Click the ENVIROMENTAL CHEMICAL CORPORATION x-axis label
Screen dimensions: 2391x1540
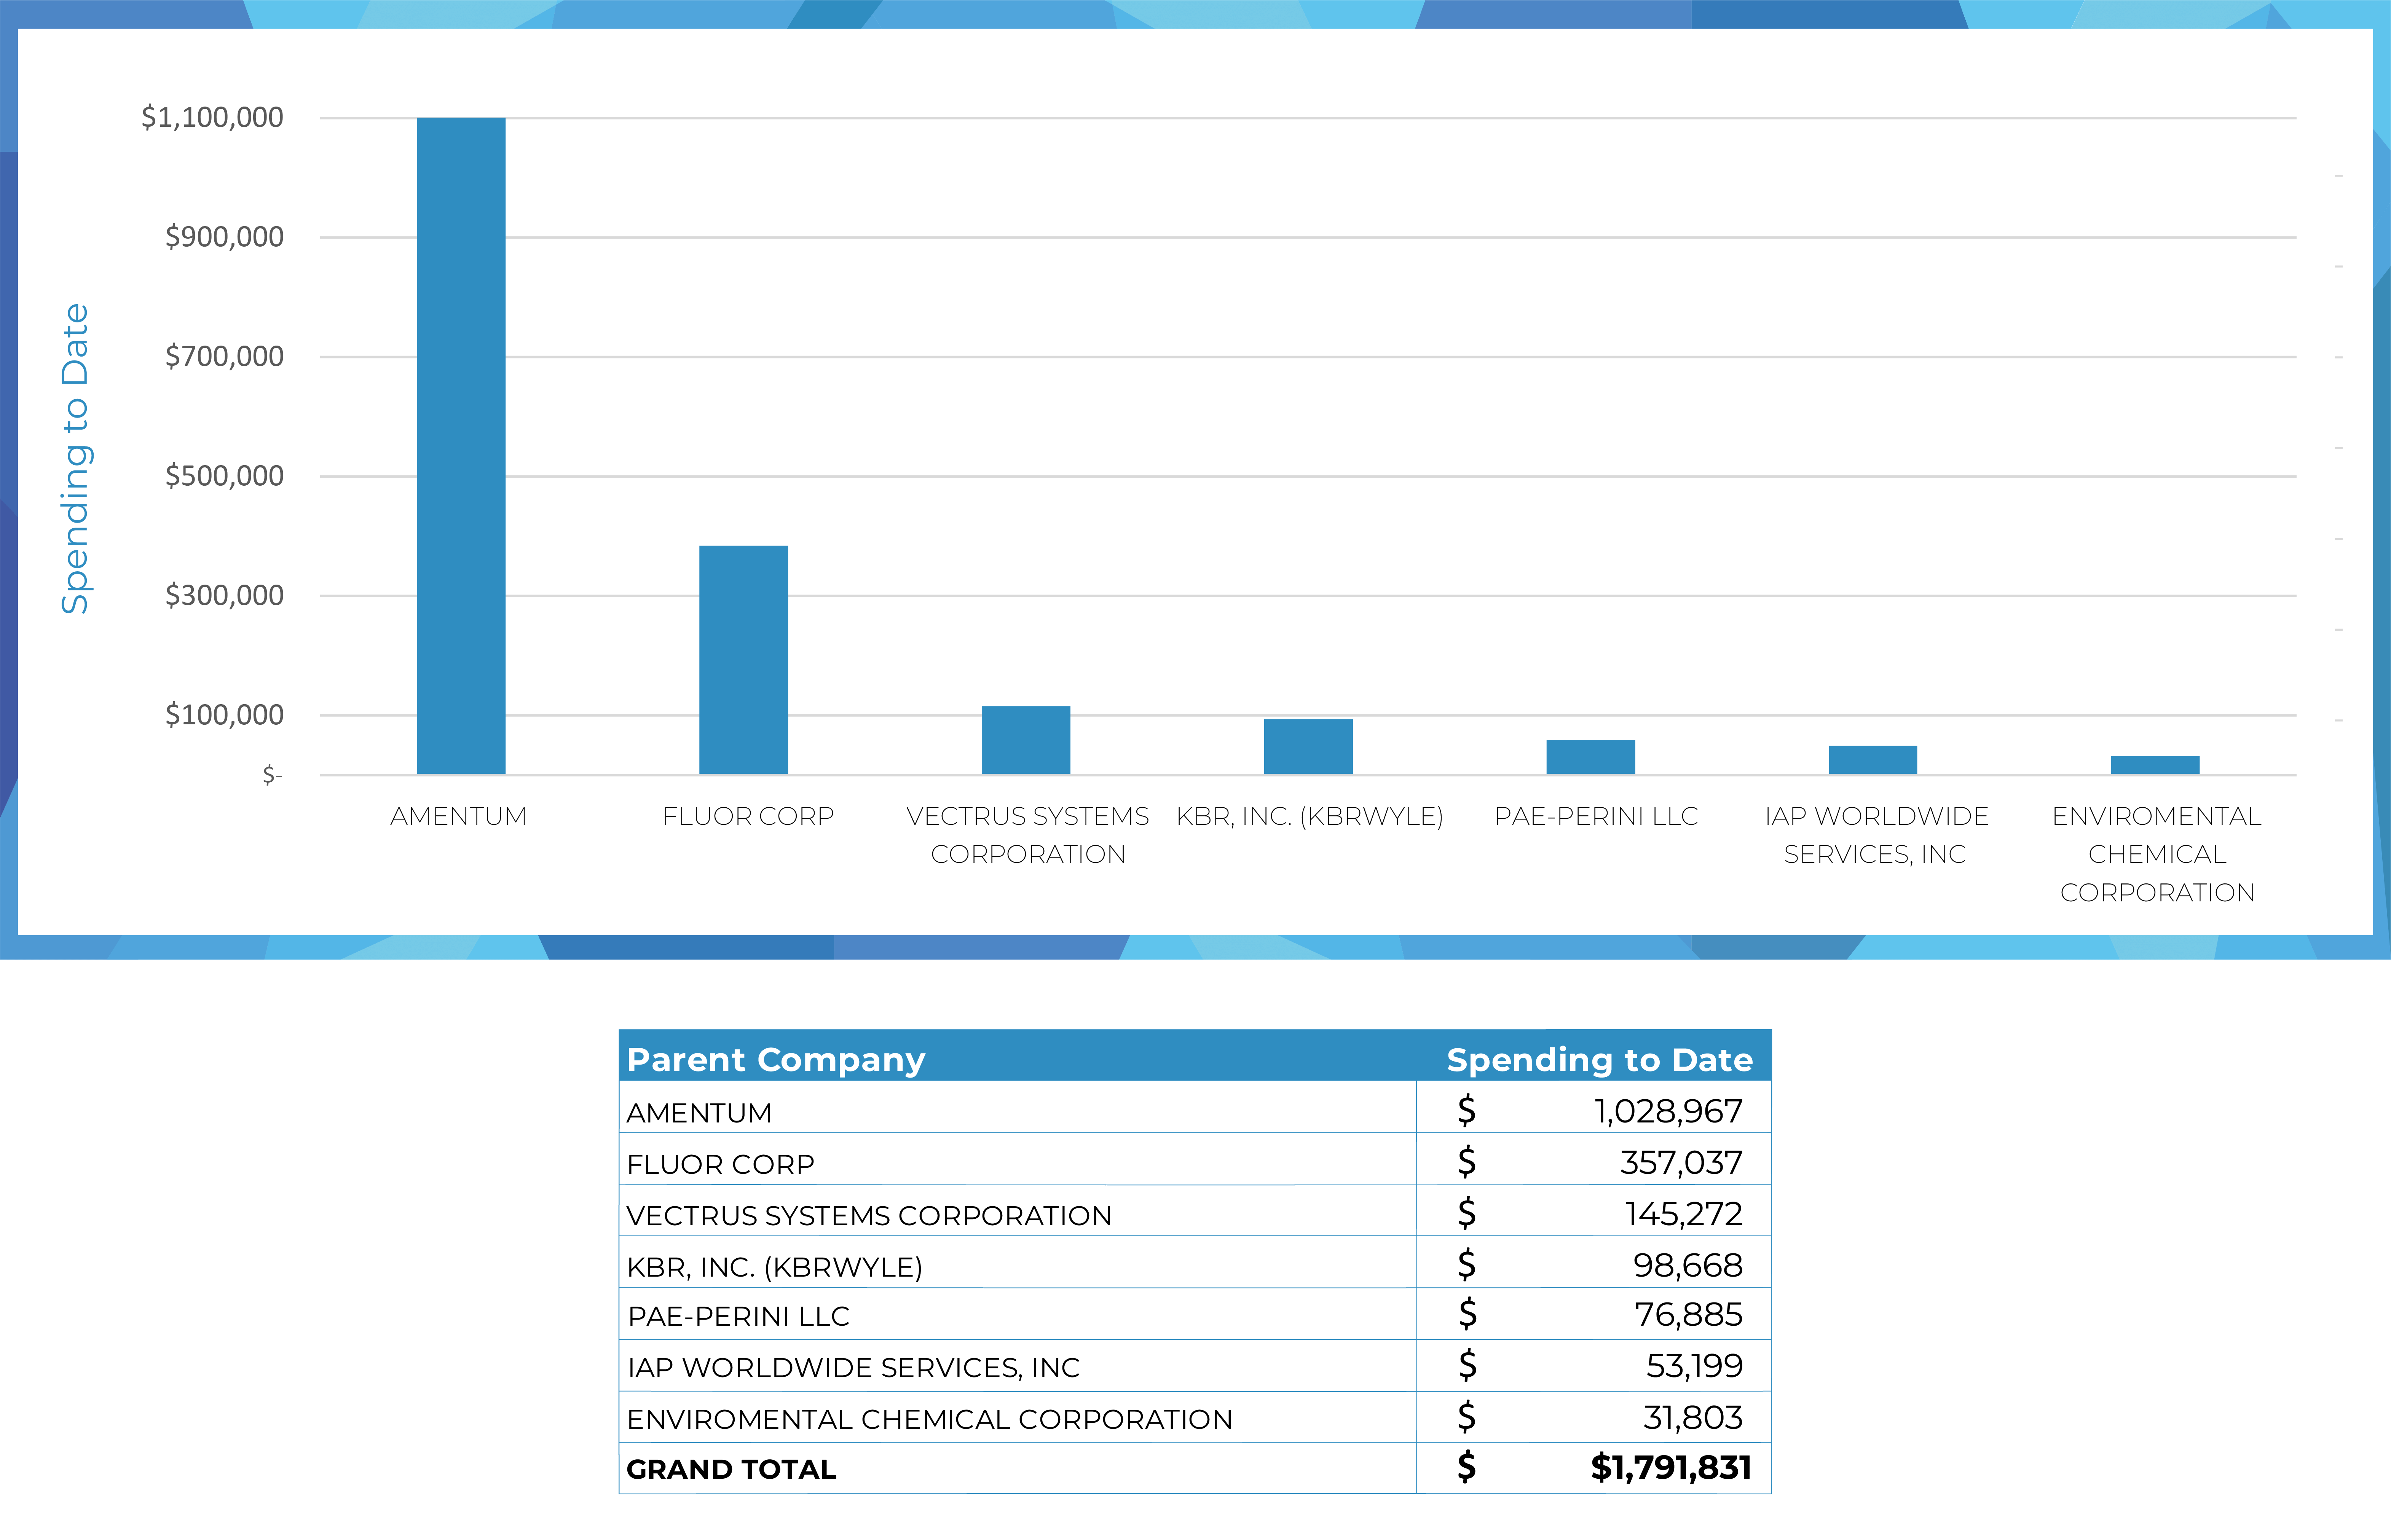(x=2157, y=854)
